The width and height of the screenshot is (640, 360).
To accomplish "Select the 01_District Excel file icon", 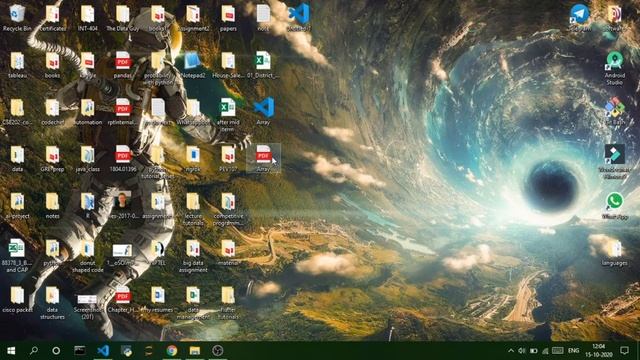I will [263, 65].
